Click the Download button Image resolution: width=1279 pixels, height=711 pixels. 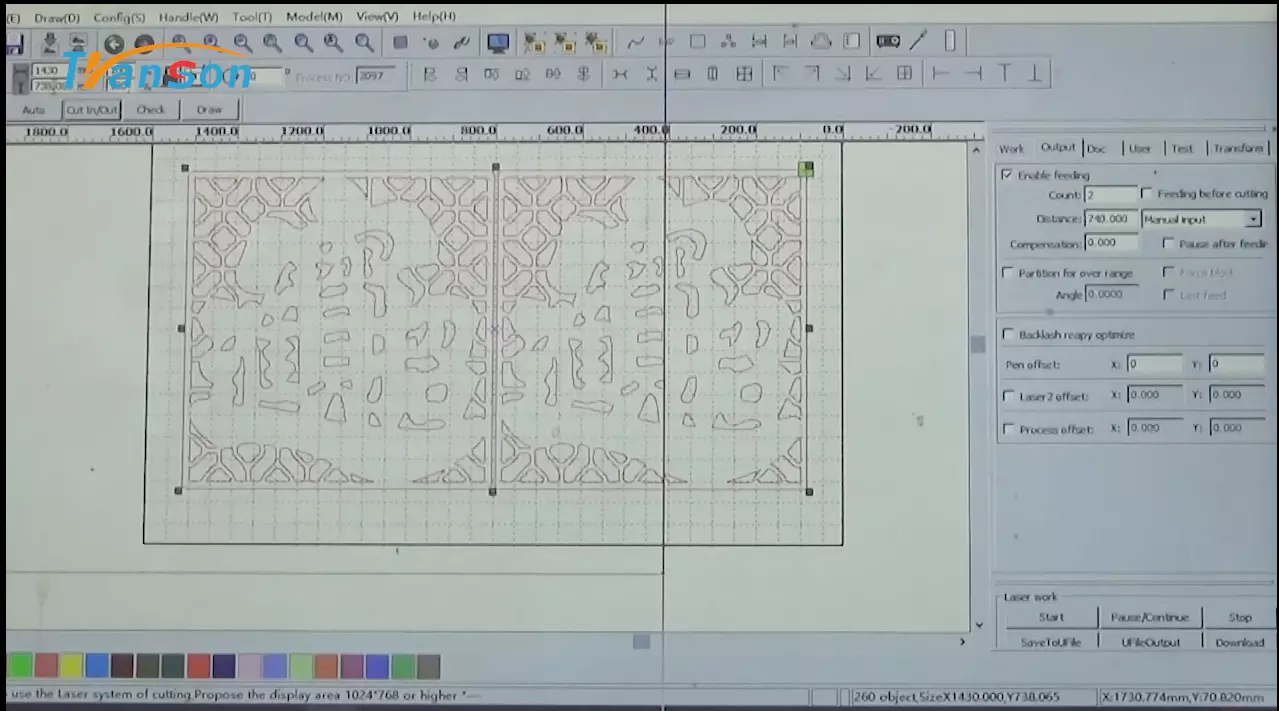tap(1239, 642)
